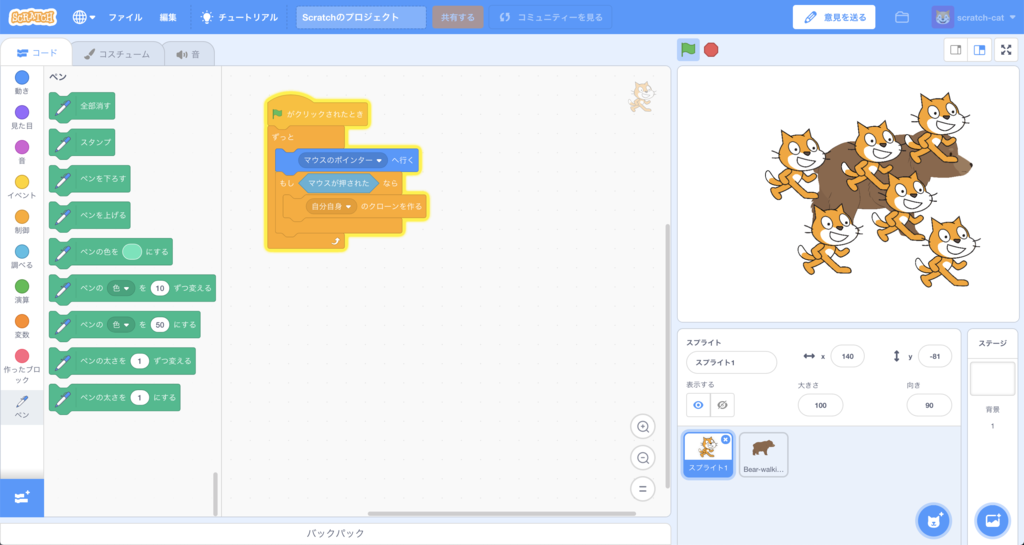Open the マウスのポインター dropdown

click(343, 160)
